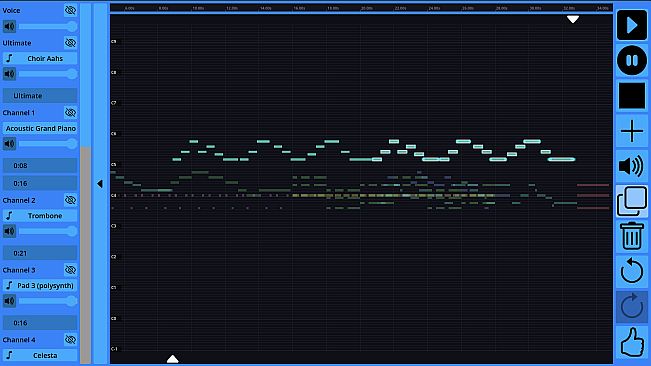Select Channel 3 label
Screen dimensions: 651x366
[19, 270]
